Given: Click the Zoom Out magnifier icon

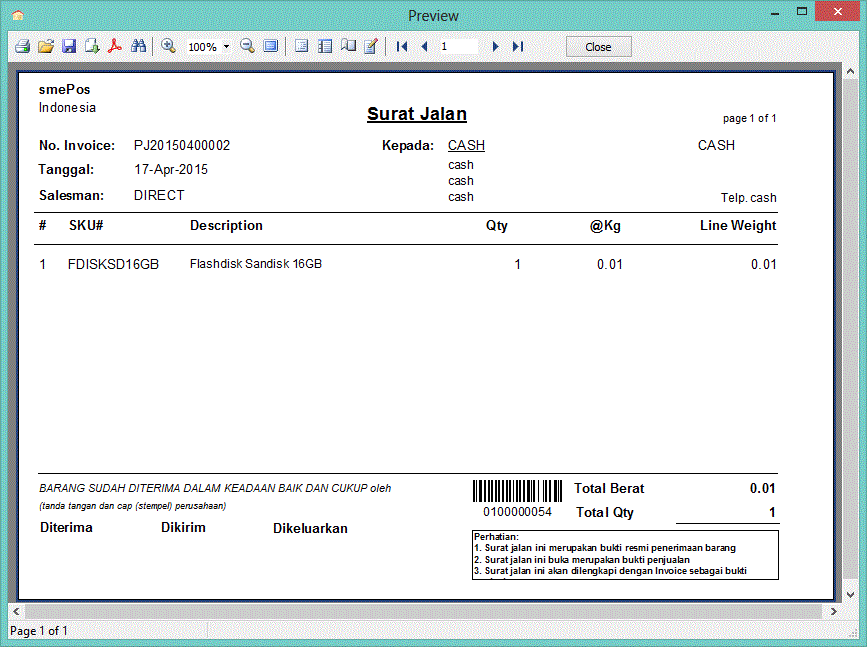Looking at the screenshot, I should [246, 46].
